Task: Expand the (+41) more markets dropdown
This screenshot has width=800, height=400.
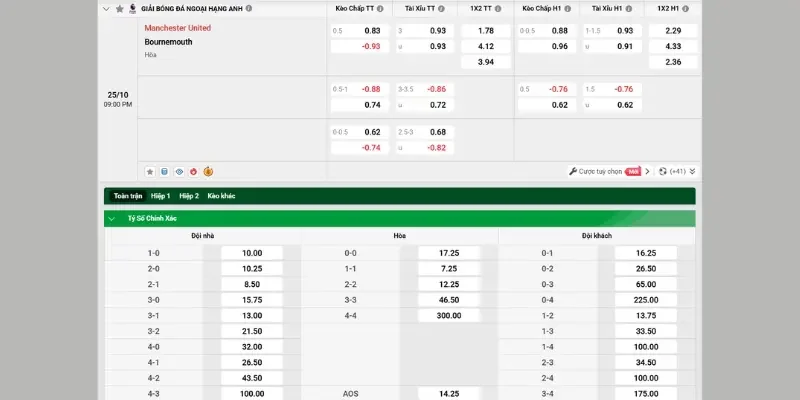Action: click(677, 171)
